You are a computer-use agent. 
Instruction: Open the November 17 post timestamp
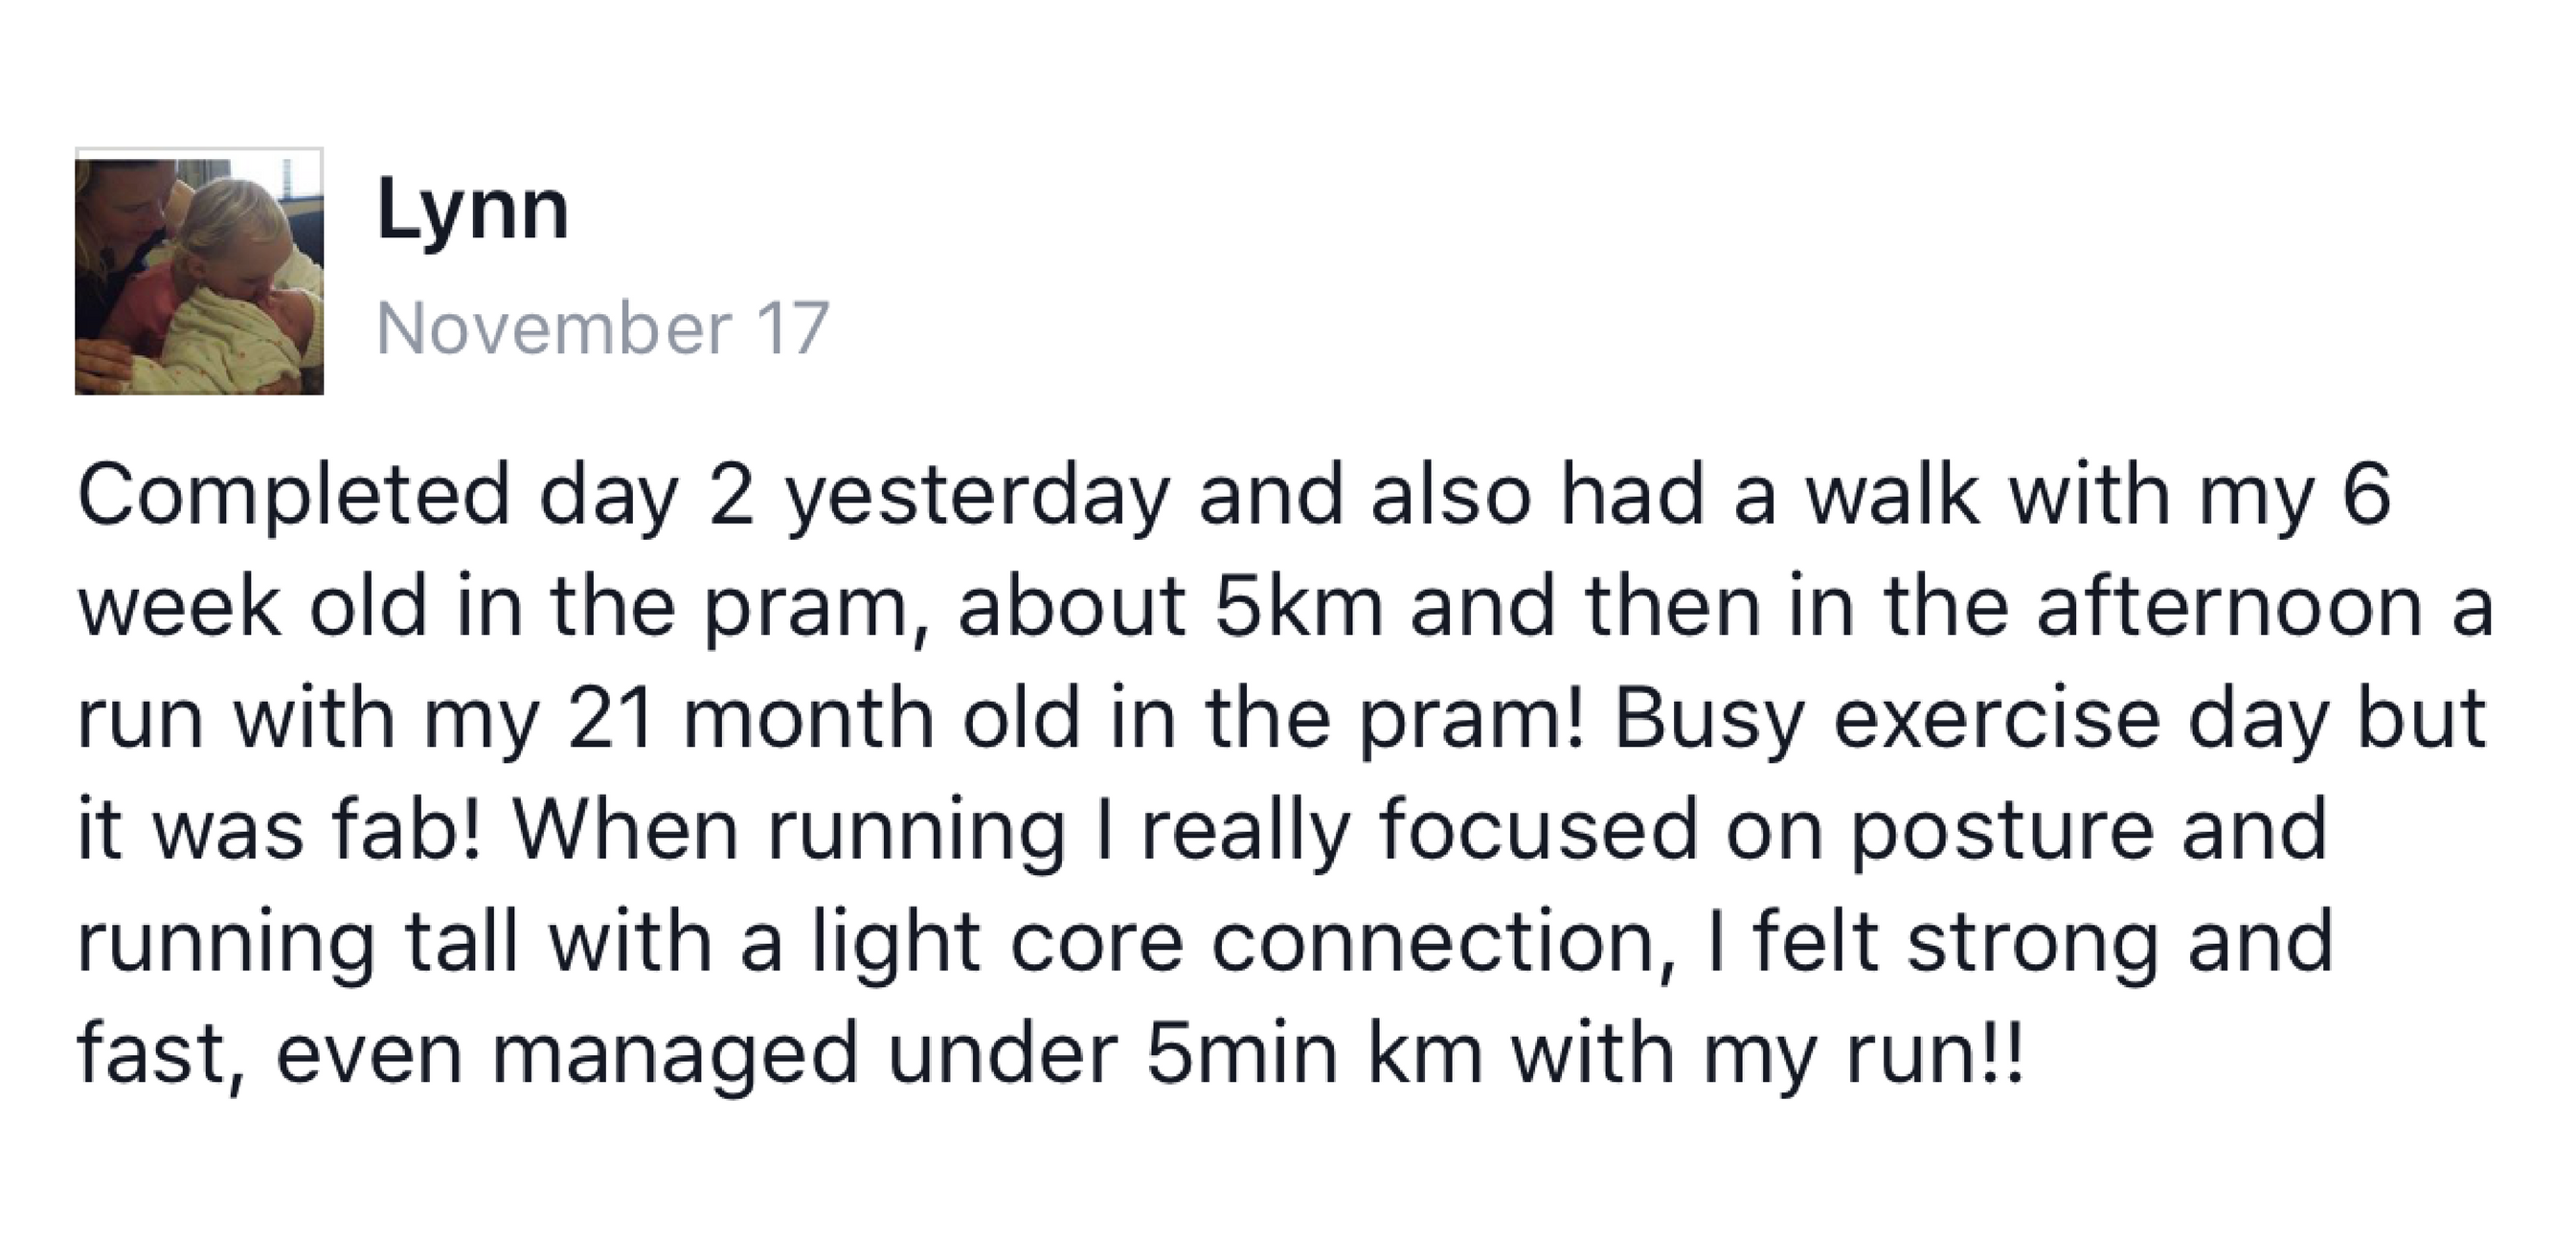coord(603,328)
